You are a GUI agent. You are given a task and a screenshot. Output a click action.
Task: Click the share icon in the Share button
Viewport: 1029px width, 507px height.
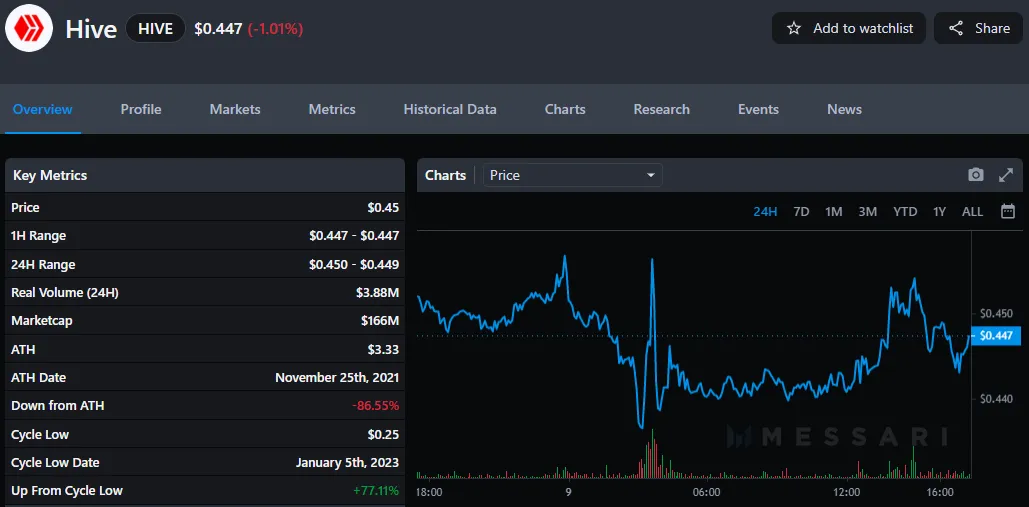point(956,28)
